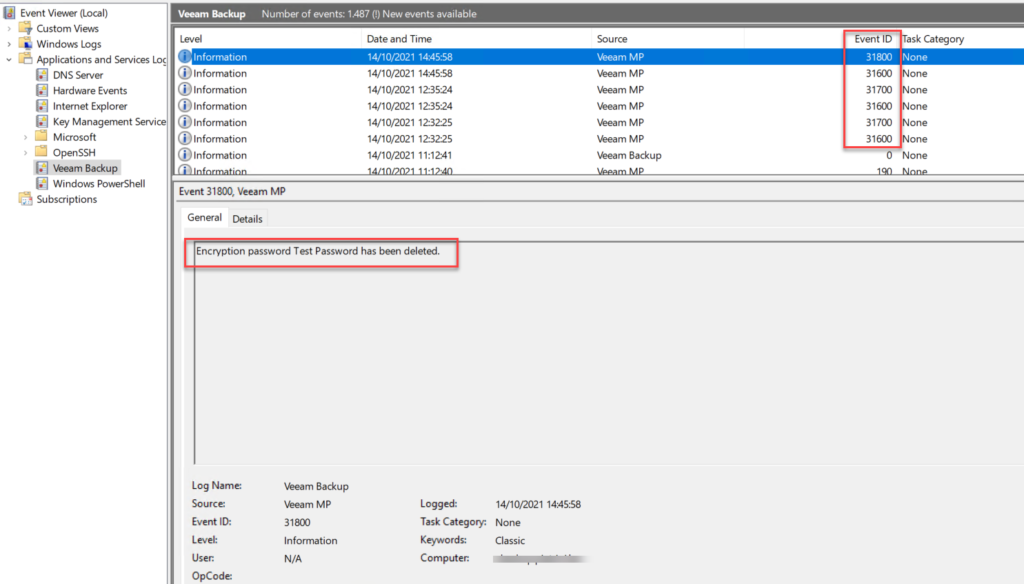1024x584 pixels.
Task: Click the OpenSSH folder icon in the tree
Action: pyautogui.click(x=42, y=152)
